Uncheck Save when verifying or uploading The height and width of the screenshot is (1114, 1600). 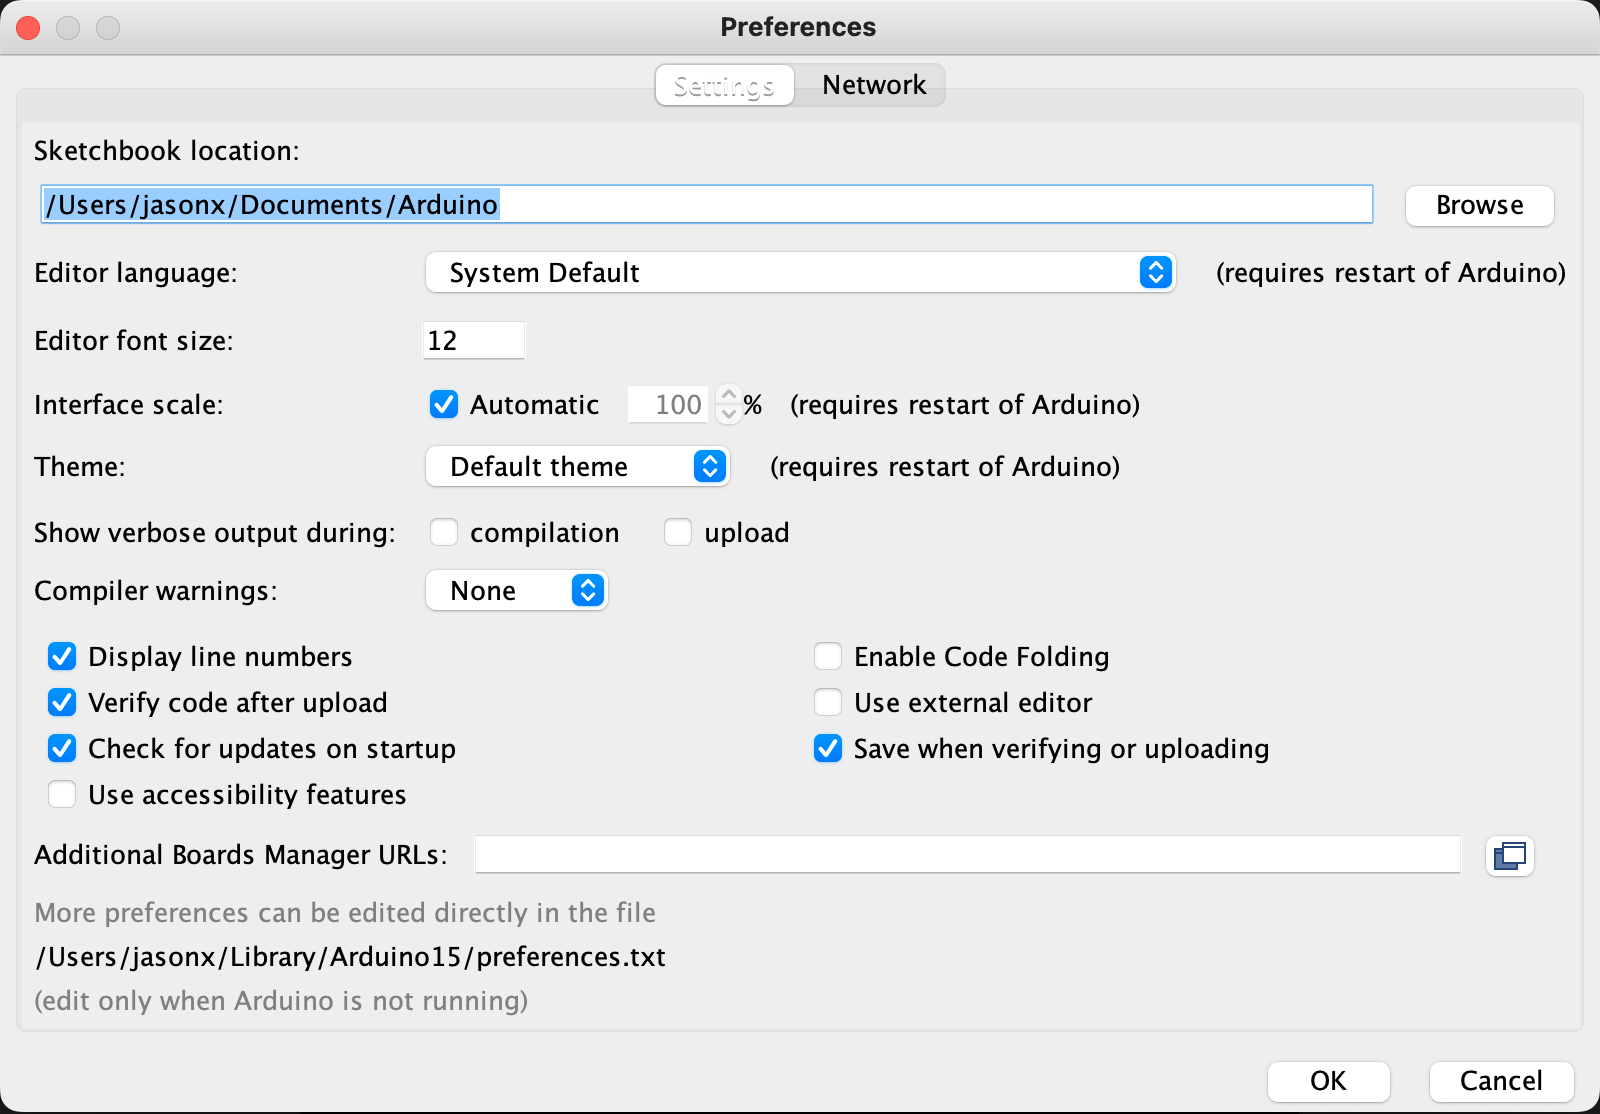(828, 748)
